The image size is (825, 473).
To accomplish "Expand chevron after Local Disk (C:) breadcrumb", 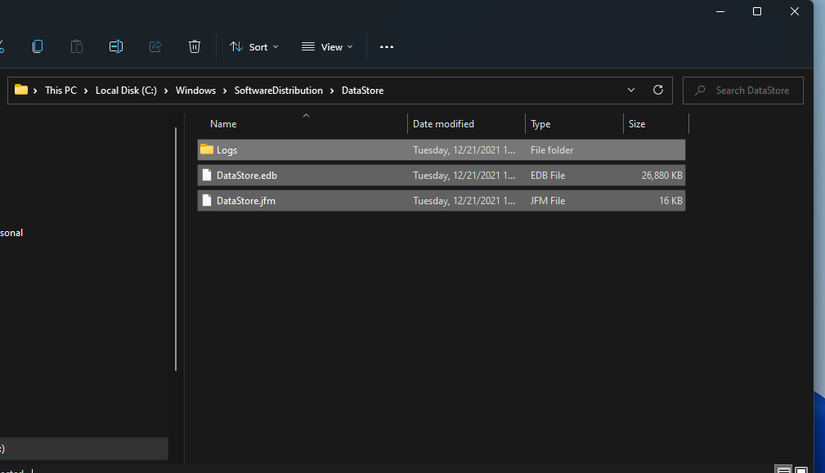I will [x=166, y=91].
